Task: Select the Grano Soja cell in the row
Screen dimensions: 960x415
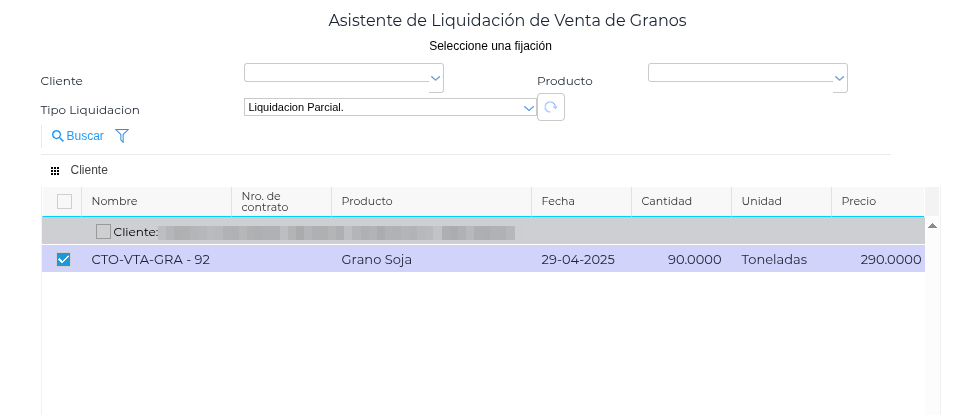Action: 377,260
